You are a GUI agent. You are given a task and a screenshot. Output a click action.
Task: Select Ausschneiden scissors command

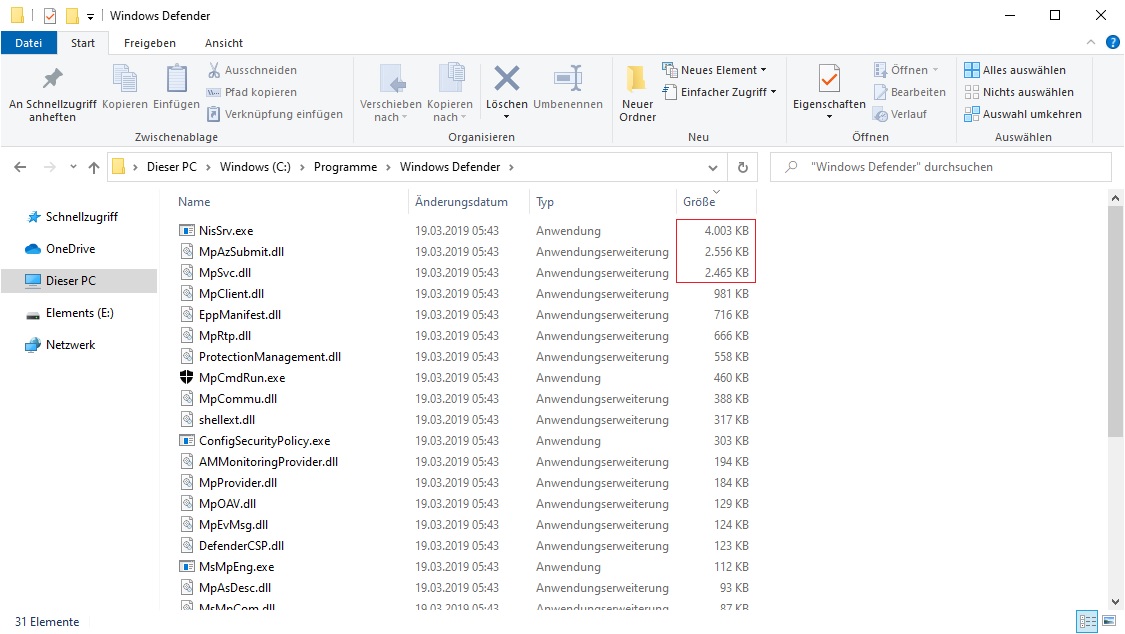(252, 70)
